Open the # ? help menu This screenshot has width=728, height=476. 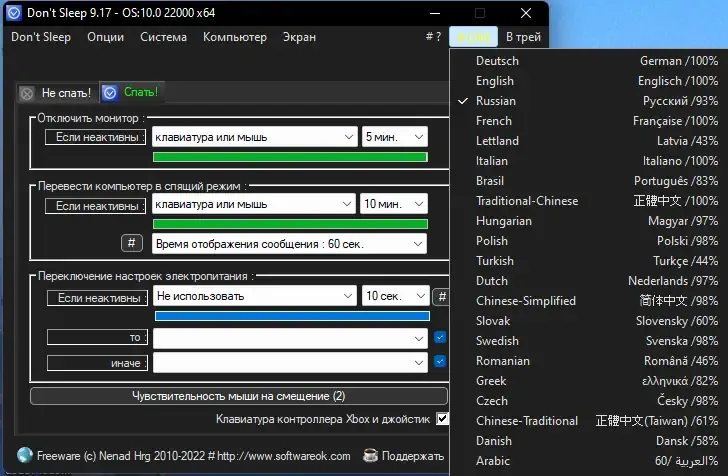coord(433,37)
